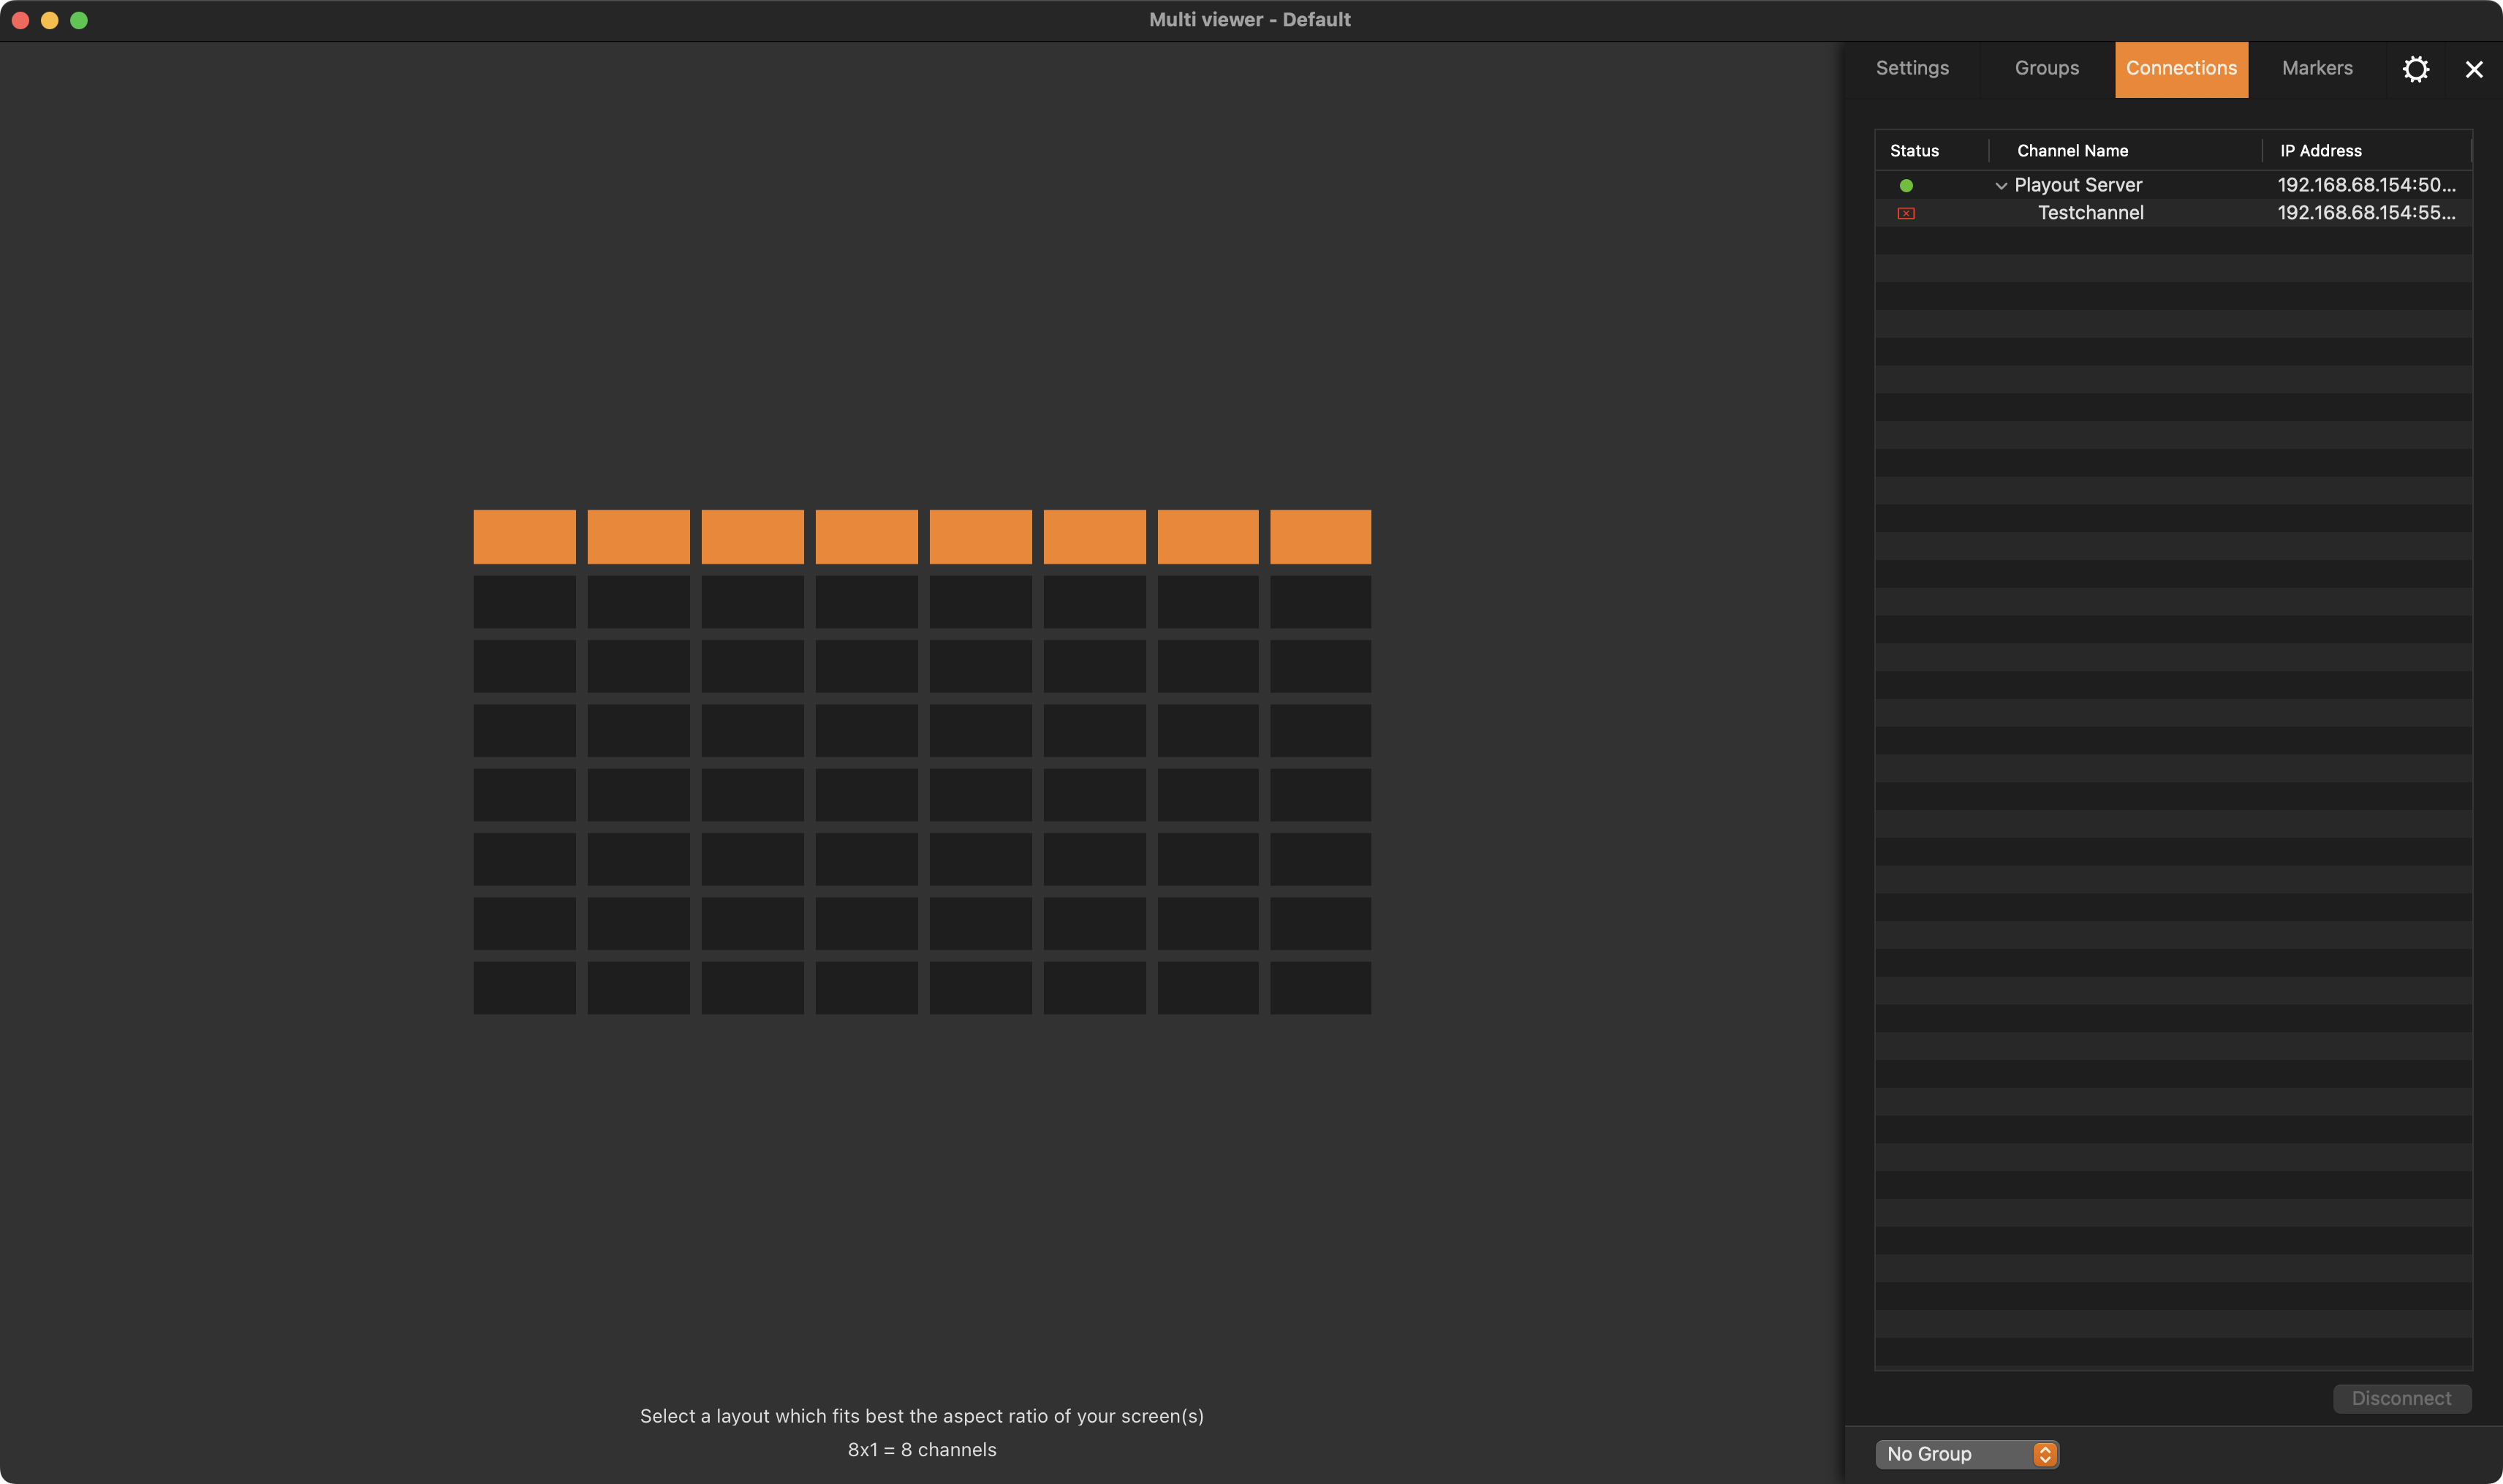This screenshot has height=1484, width=2503.
Task: Open the Settings tab
Action: coord(1912,69)
